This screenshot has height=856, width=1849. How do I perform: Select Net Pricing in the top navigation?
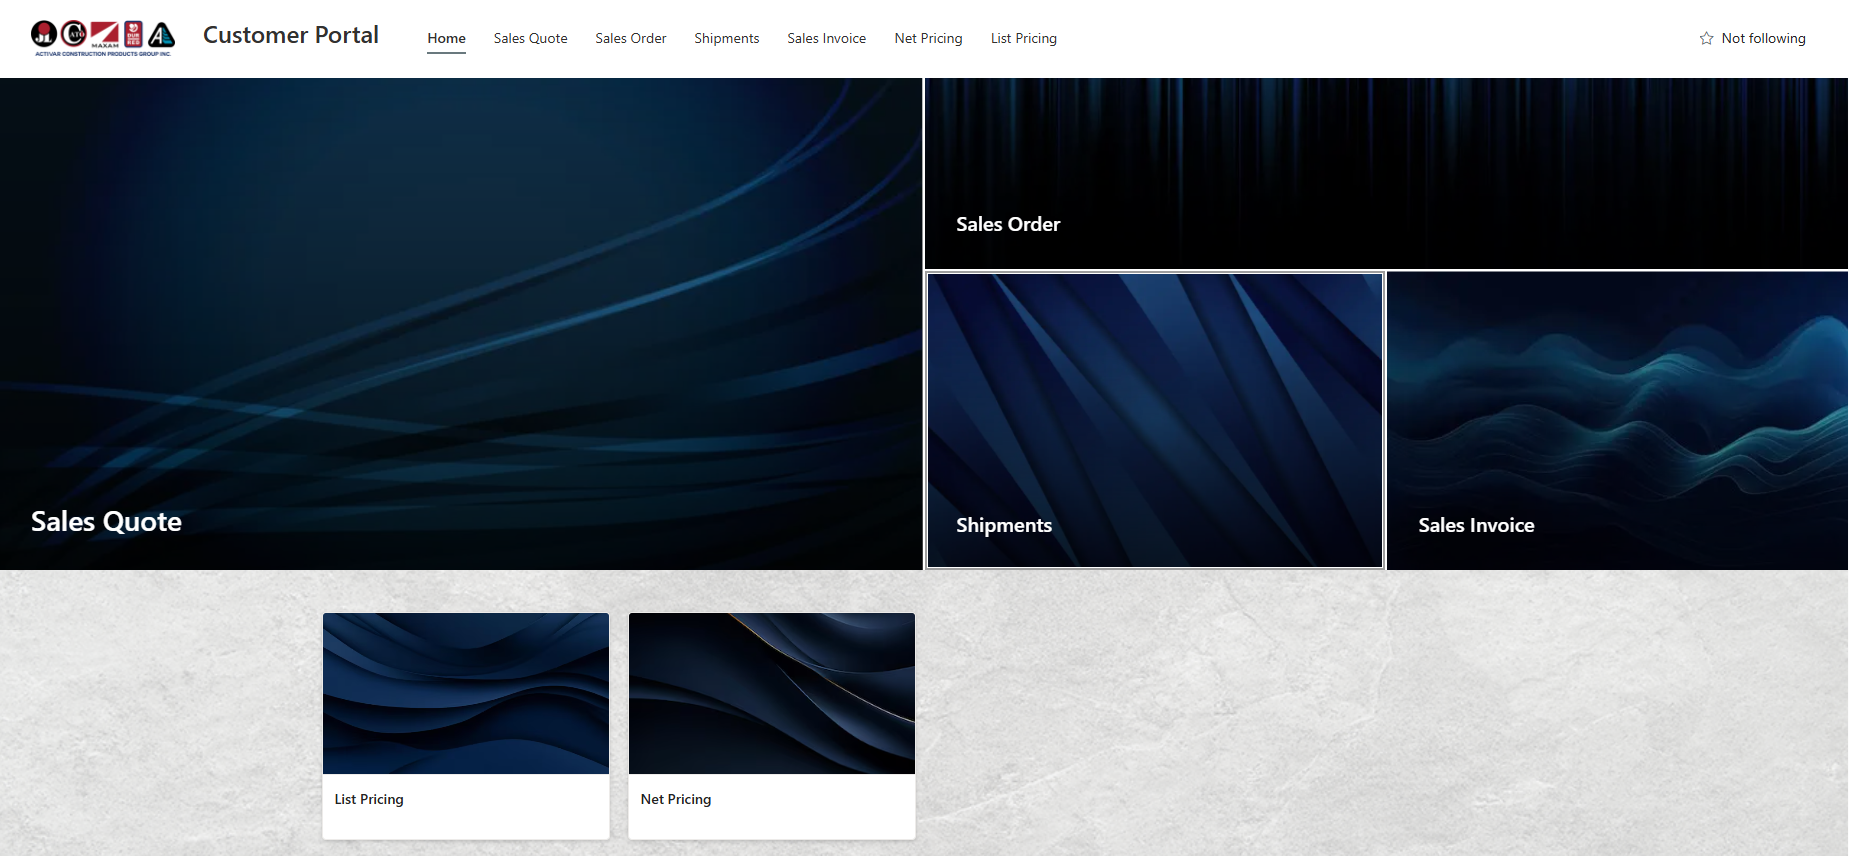(x=928, y=39)
